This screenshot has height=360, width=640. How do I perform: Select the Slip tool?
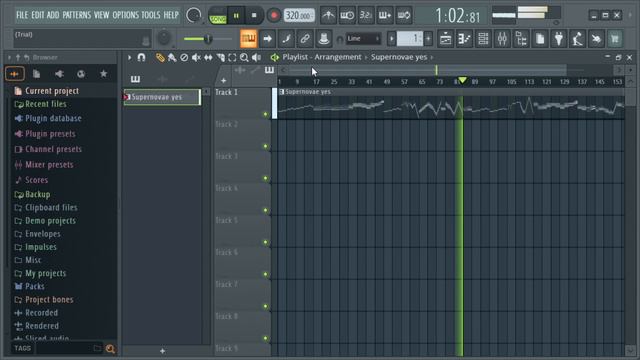coord(208,58)
